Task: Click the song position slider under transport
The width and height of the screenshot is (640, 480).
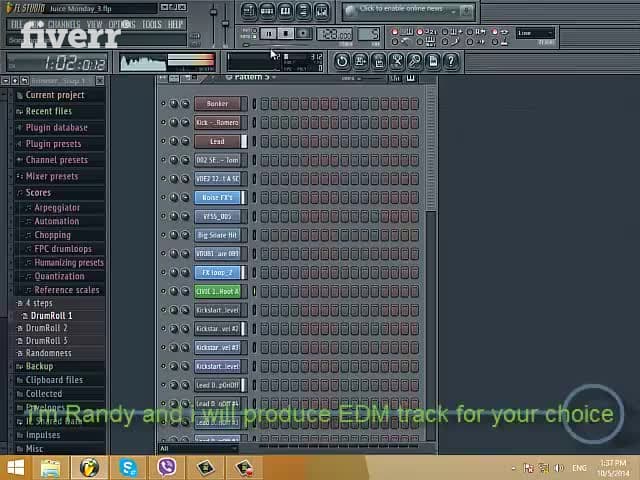Action: pos(278,45)
